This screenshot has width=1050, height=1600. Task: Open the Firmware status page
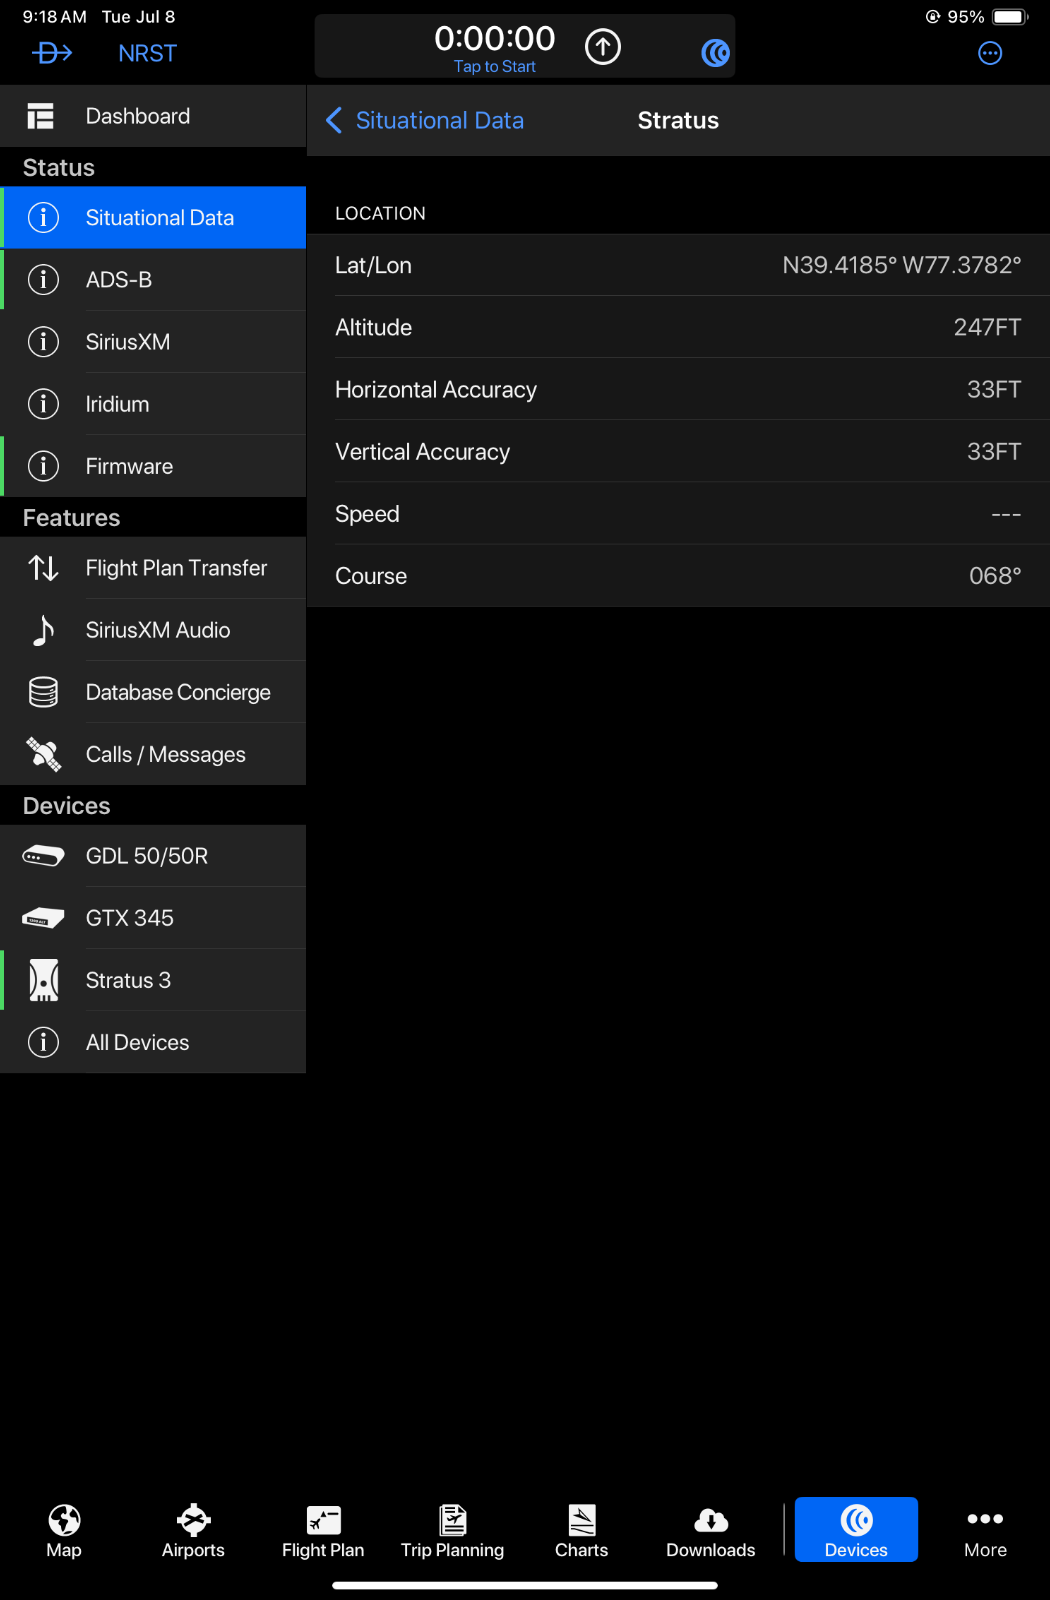pyautogui.click(x=153, y=466)
